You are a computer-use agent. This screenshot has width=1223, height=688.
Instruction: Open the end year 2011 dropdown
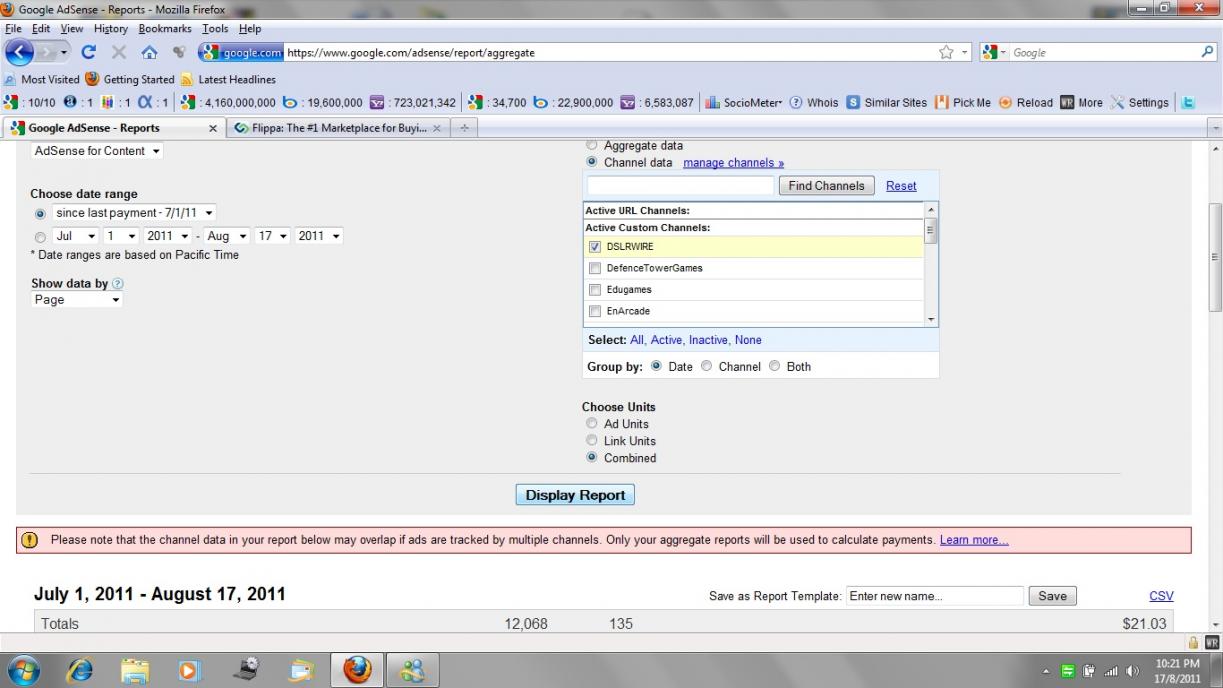click(320, 236)
